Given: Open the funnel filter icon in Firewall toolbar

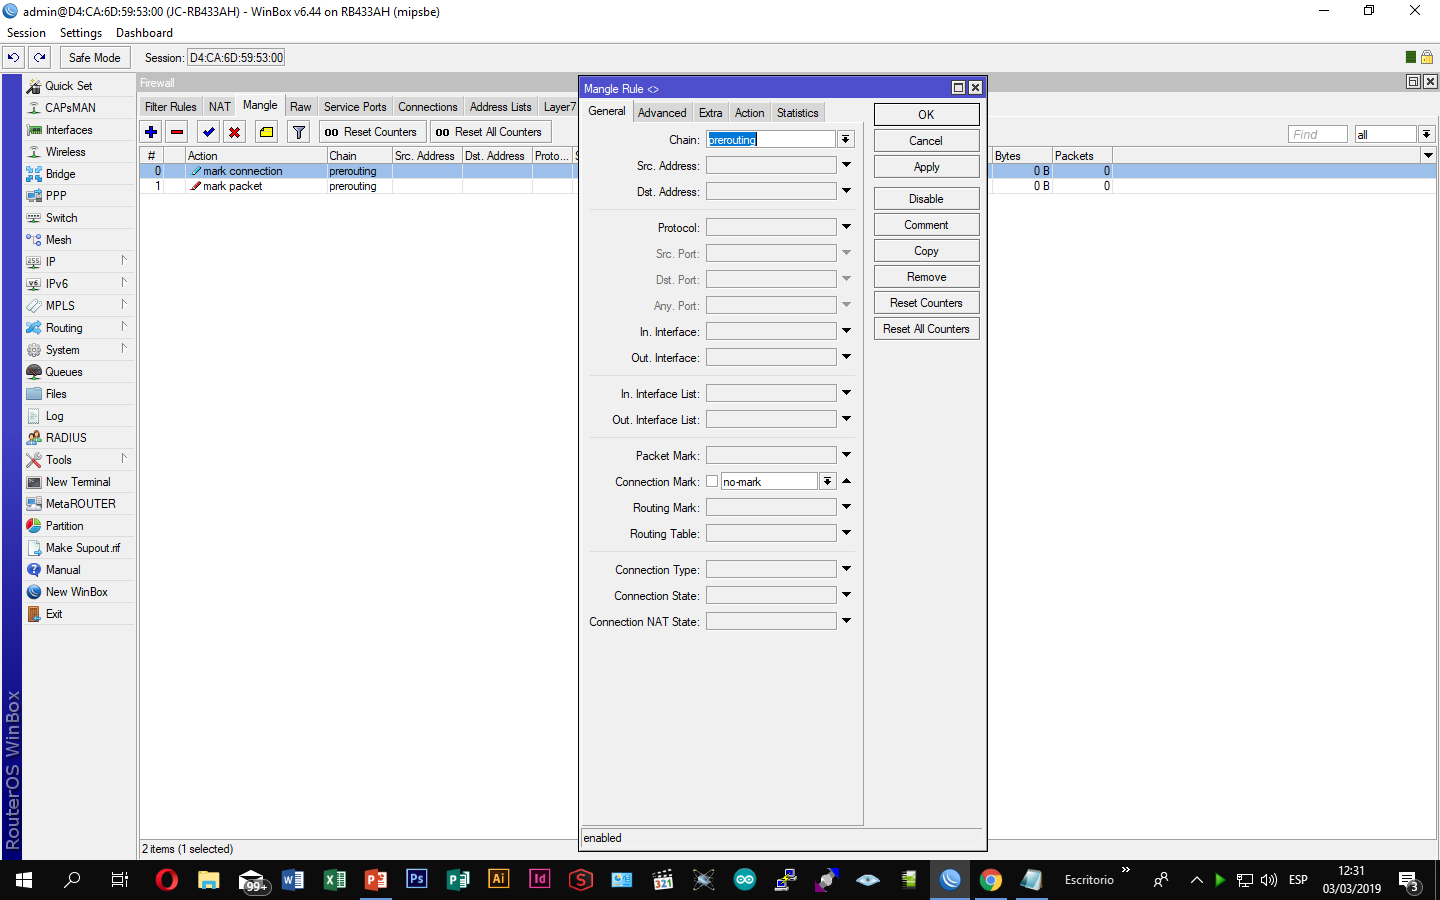Looking at the screenshot, I should click(299, 132).
